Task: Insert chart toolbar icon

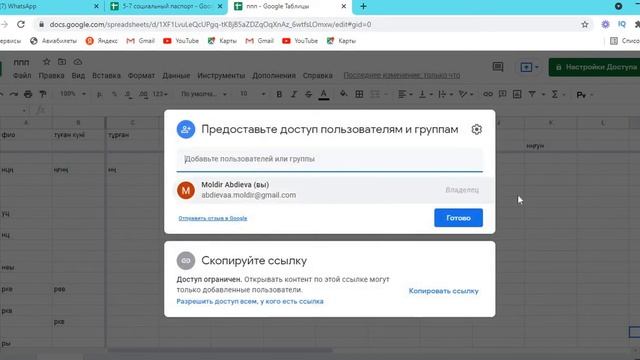Action: click(x=517, y=94)
